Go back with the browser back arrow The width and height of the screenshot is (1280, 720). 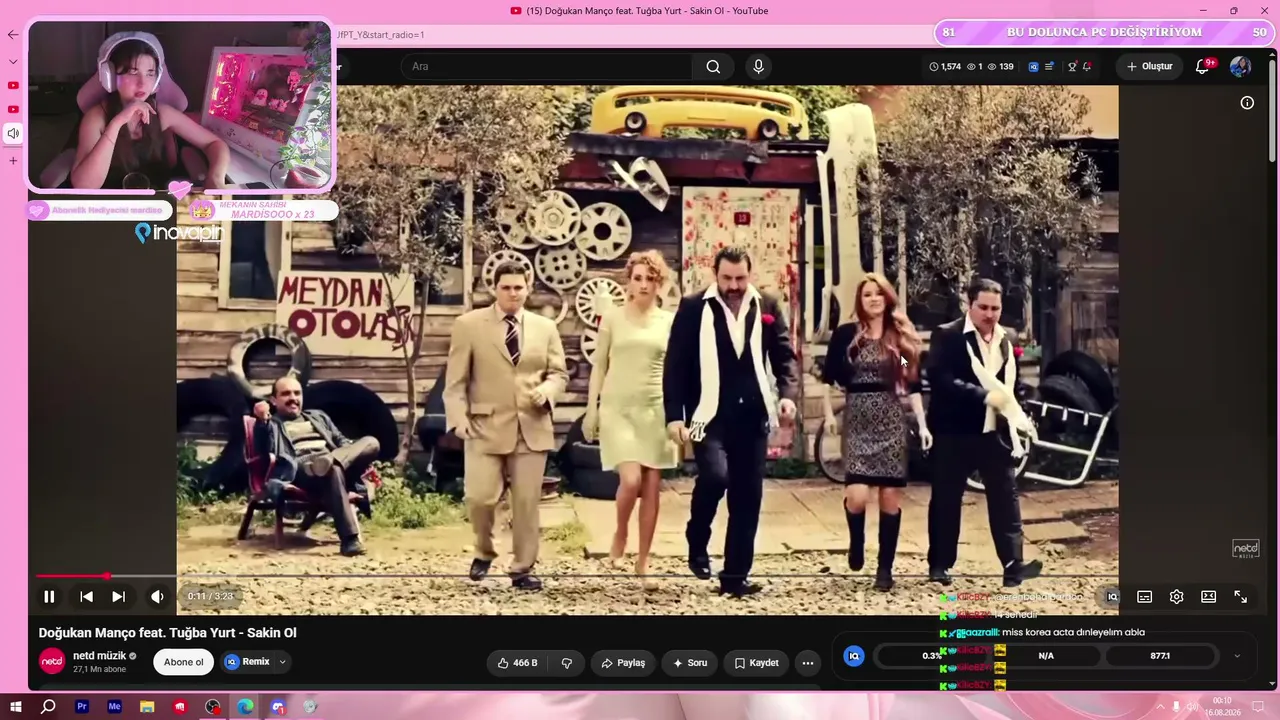(13, 35)
